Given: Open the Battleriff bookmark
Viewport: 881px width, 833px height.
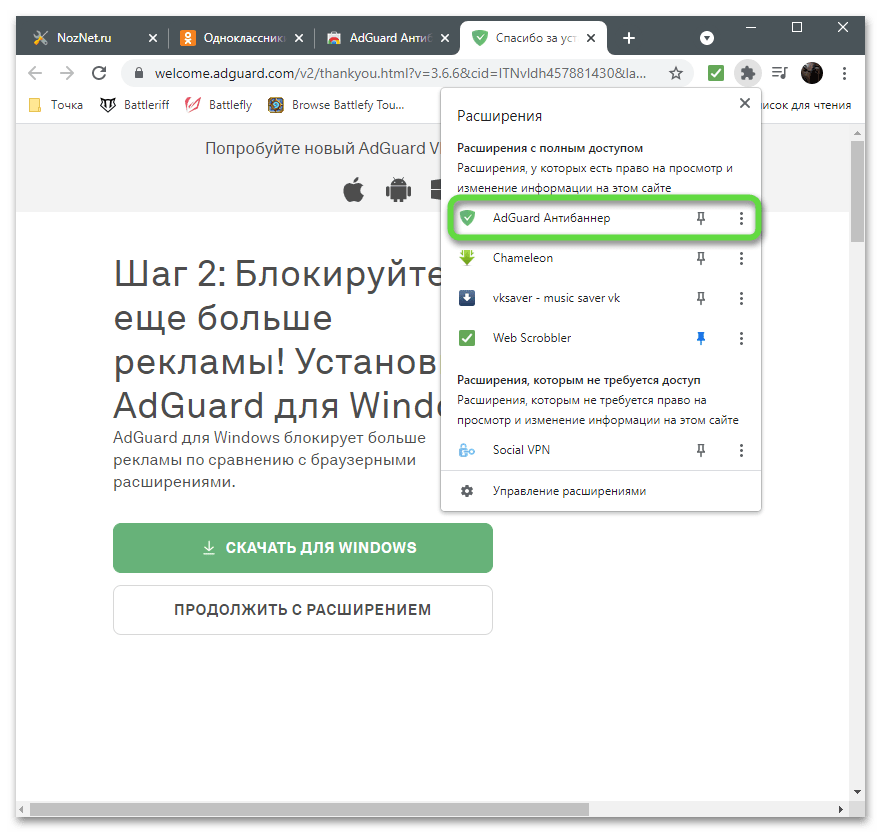Looking at the screenshot, I should (x=135, y=105).
